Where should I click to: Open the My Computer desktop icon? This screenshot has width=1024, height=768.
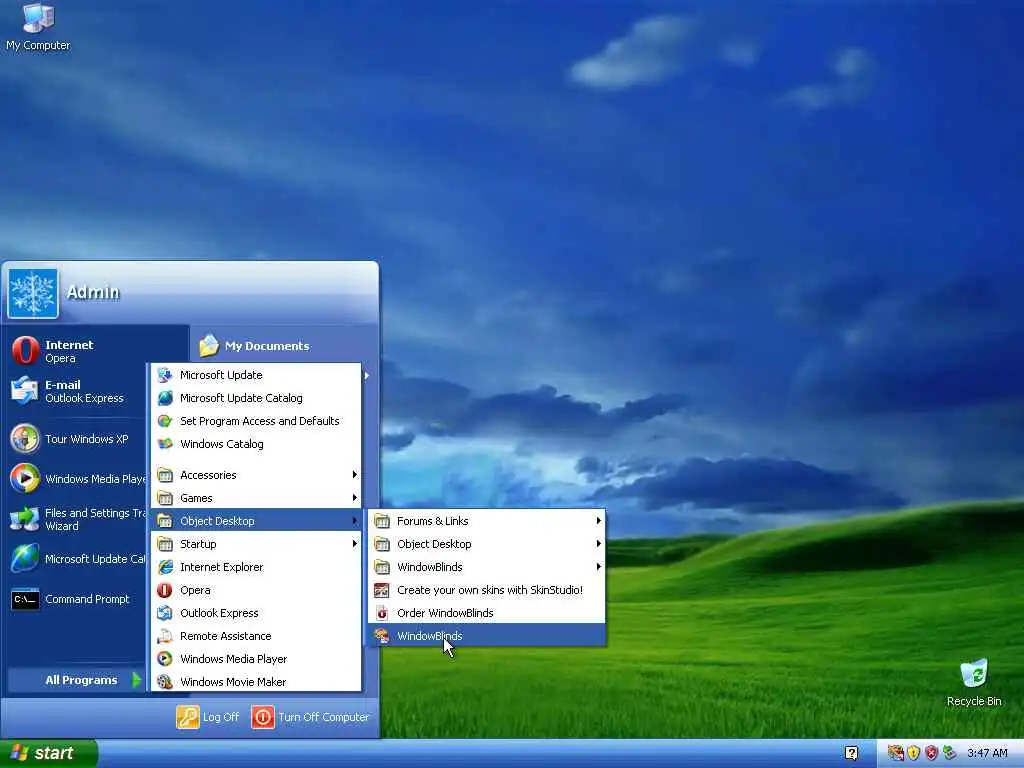tap(38, 26)
